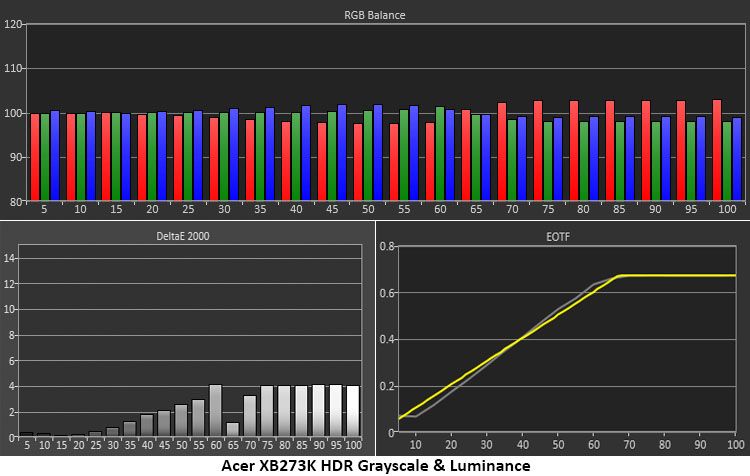This screenshot has height=476, width=750.
Task: Select the red bar at 5 in RGB Balance
Action: click(34, 157)
